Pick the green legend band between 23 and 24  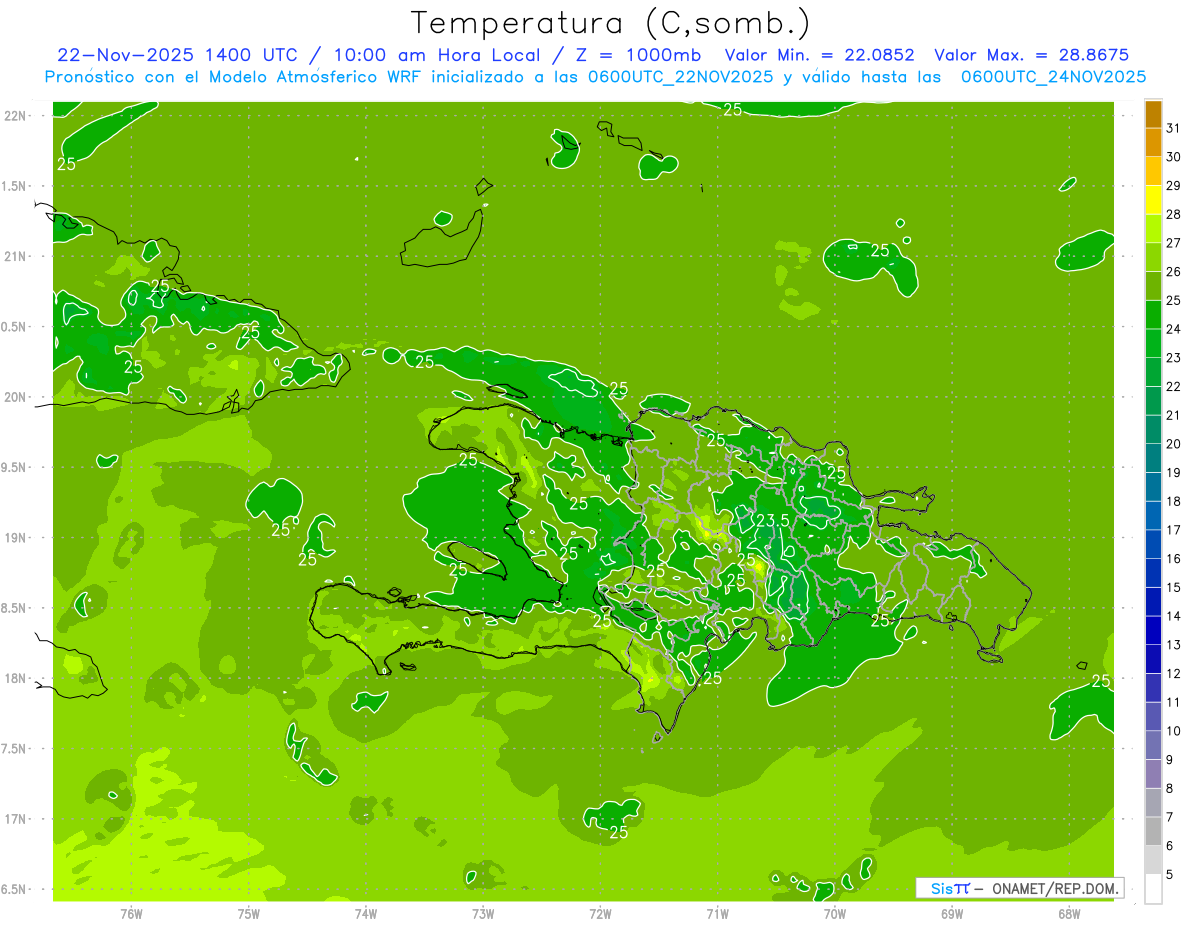point(1153,344)
